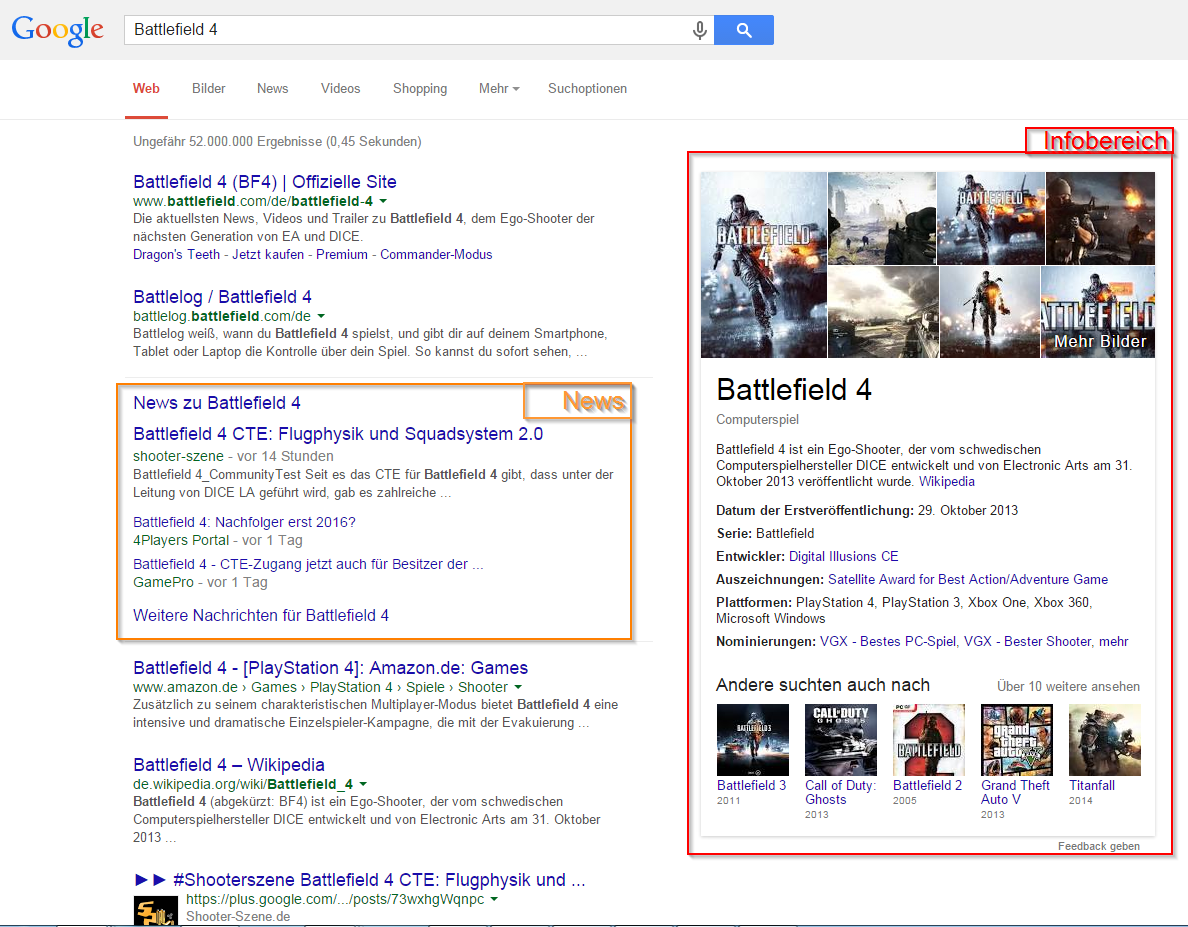Image resolution: width=1188 pixels, height=927 pixels.
Task: Open dropdown arrow beside plus.google.com URL
Action: pos(494,900)
